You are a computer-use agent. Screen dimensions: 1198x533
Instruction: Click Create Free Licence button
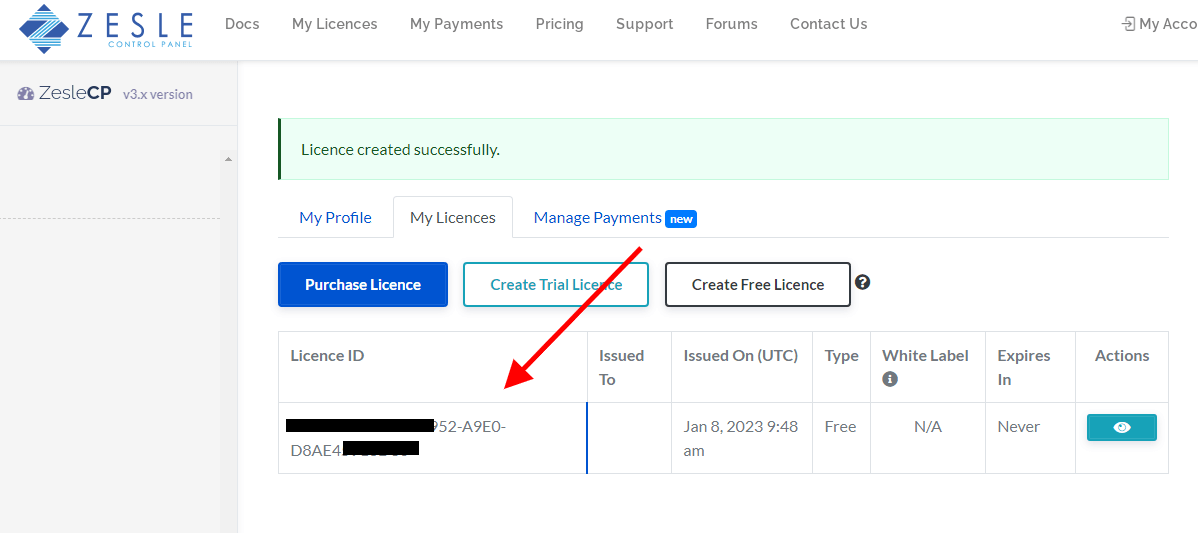tap(758, 285)
